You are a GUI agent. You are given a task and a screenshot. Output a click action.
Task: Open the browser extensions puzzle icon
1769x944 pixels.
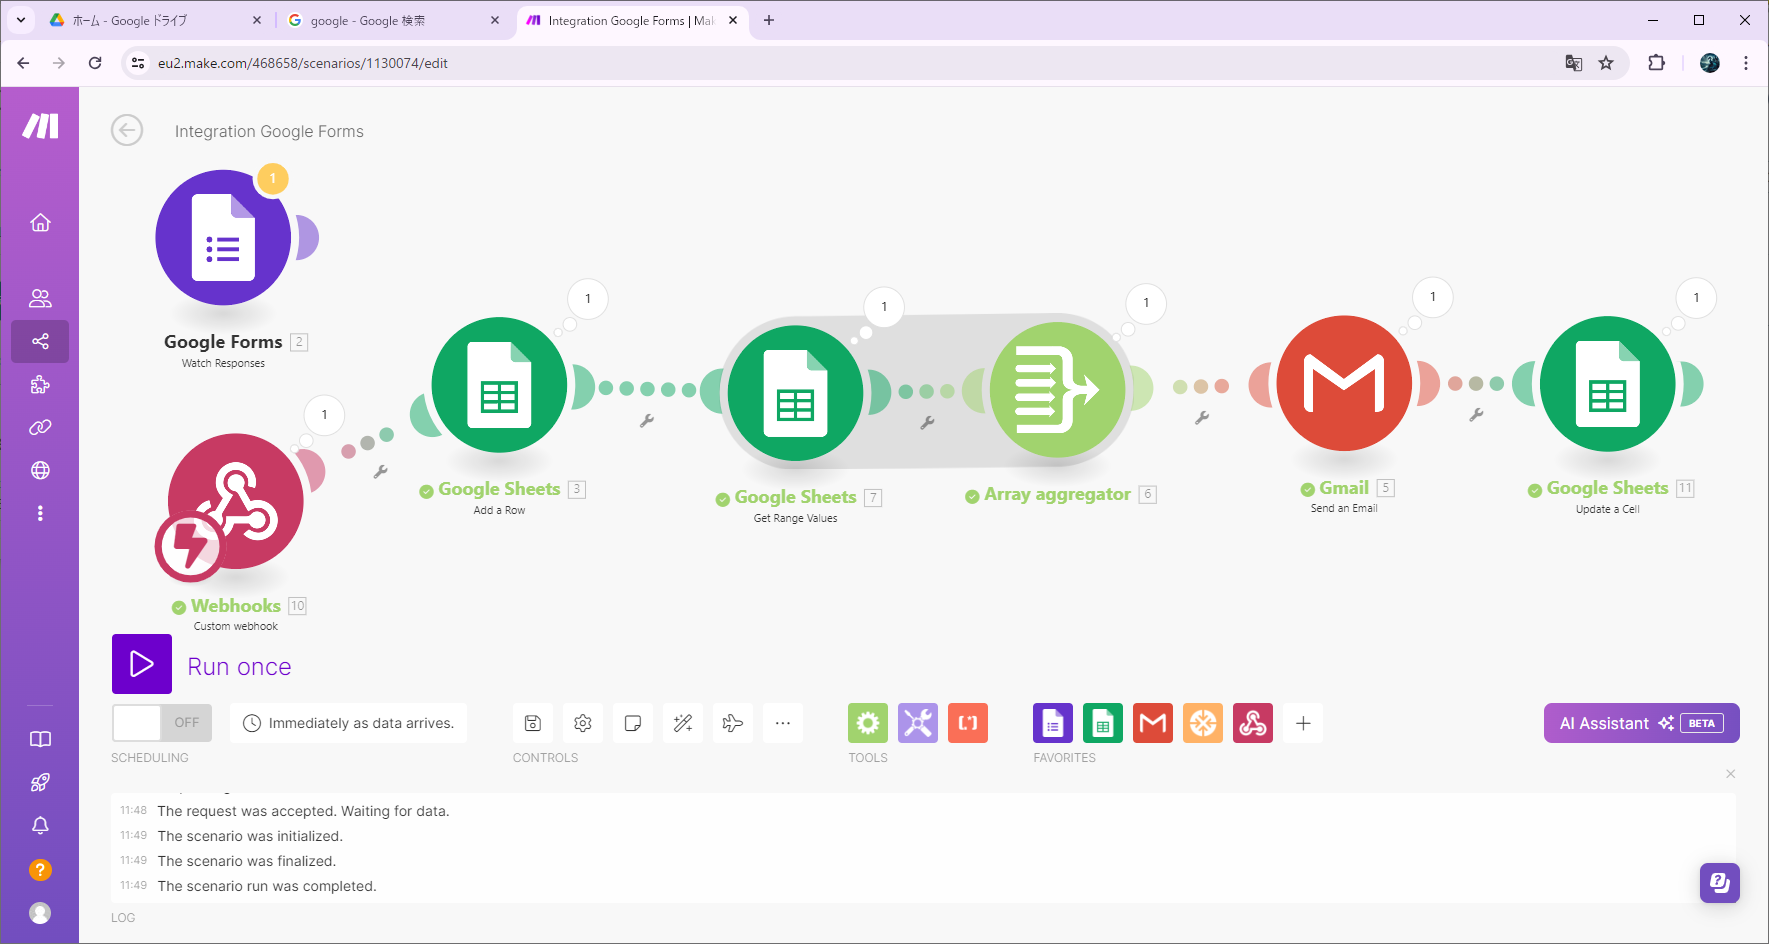pyautogui.click(x=1656, y=63)
